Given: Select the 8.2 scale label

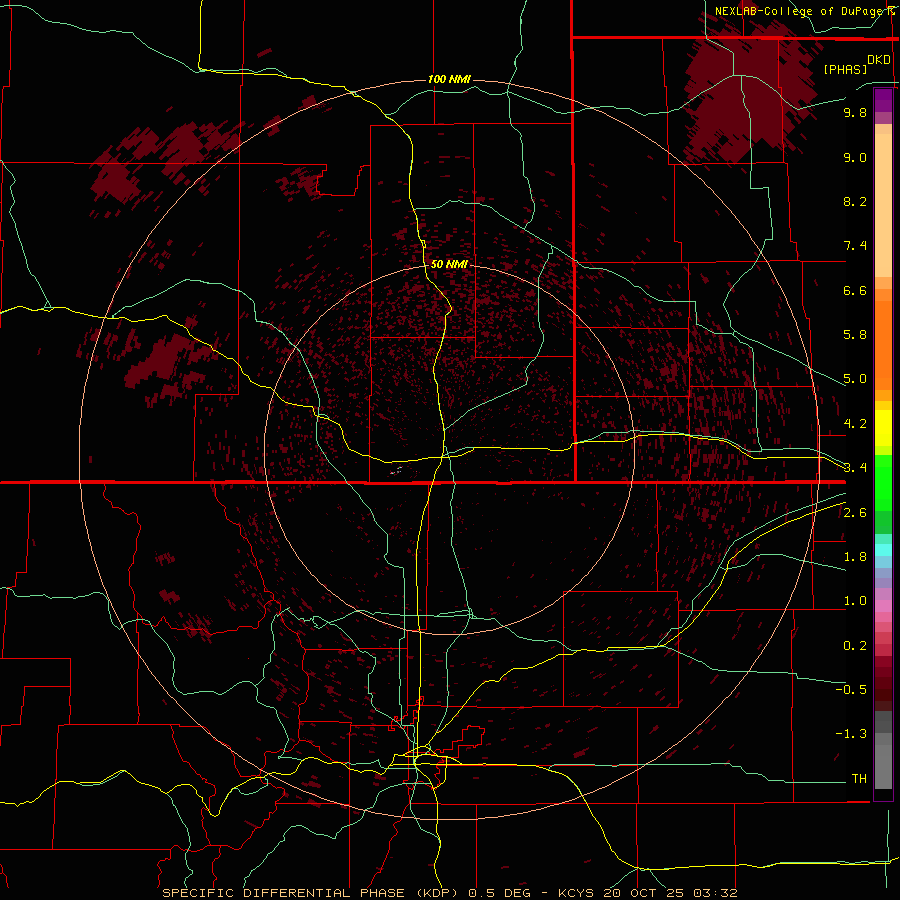Looking at the screenshot, I should (855, 201).
